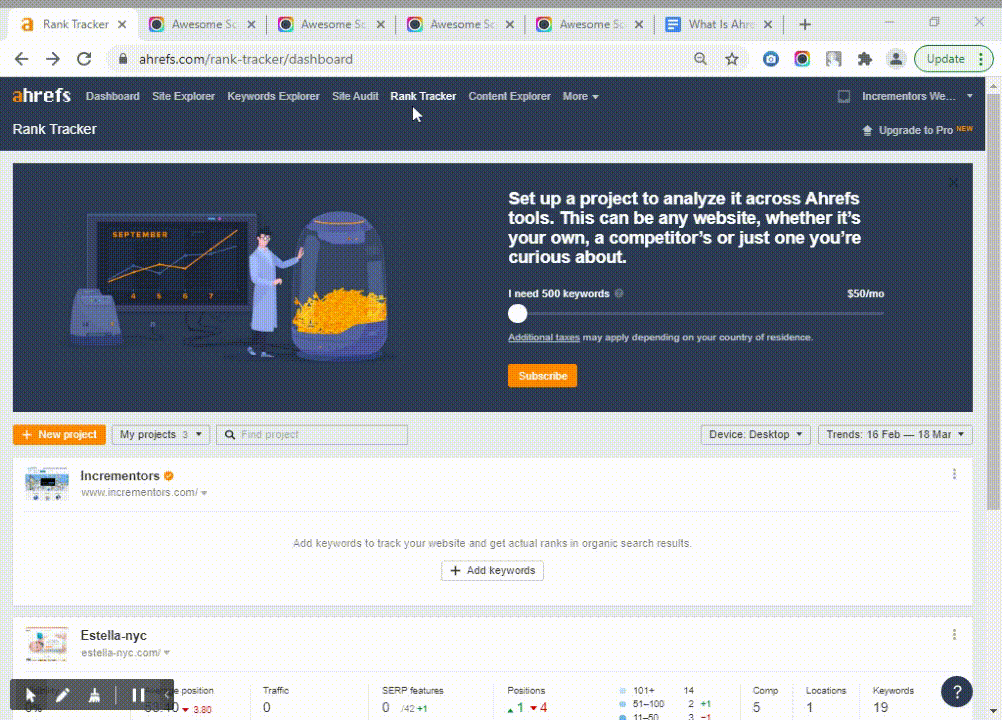
Task: Open Estella-nyc project three-dot menu
Action: [954, 634]
